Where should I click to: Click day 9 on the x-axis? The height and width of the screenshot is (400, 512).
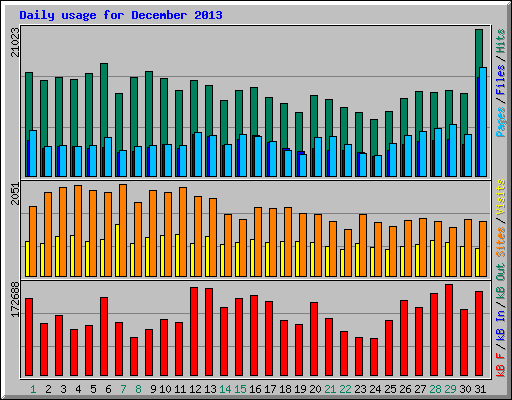pos(153,389)
